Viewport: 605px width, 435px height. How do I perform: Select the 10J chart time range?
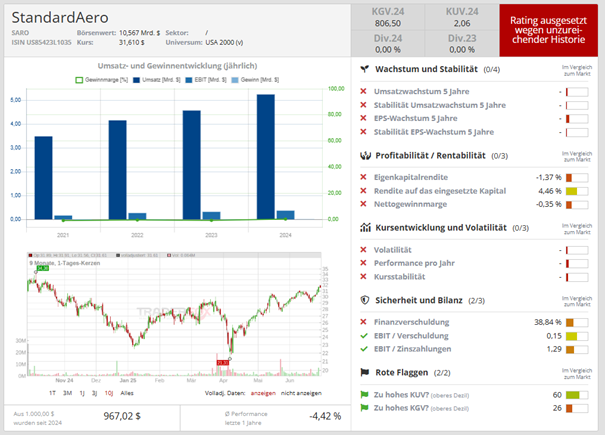109,393
